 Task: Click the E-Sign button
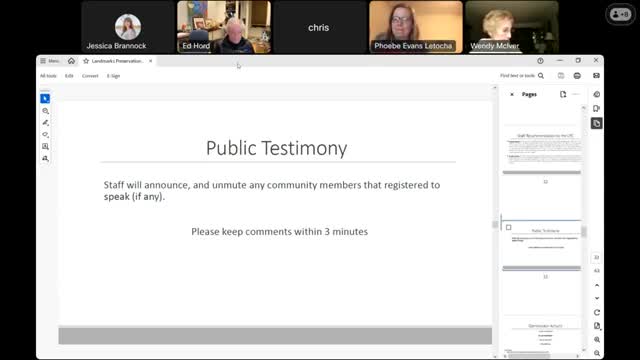(113, 76)
